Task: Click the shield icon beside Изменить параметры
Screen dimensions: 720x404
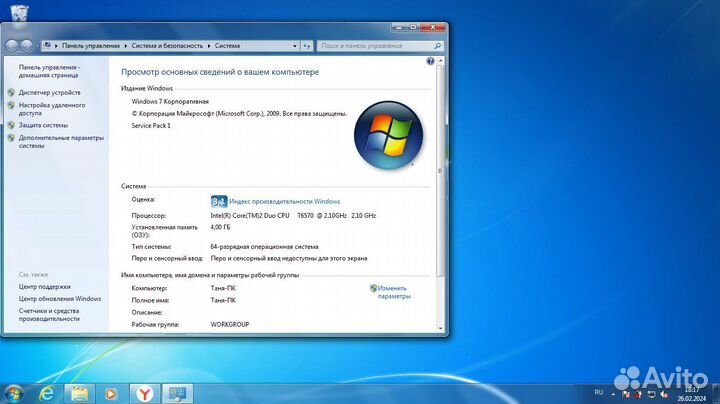Action: pos(373,288)
